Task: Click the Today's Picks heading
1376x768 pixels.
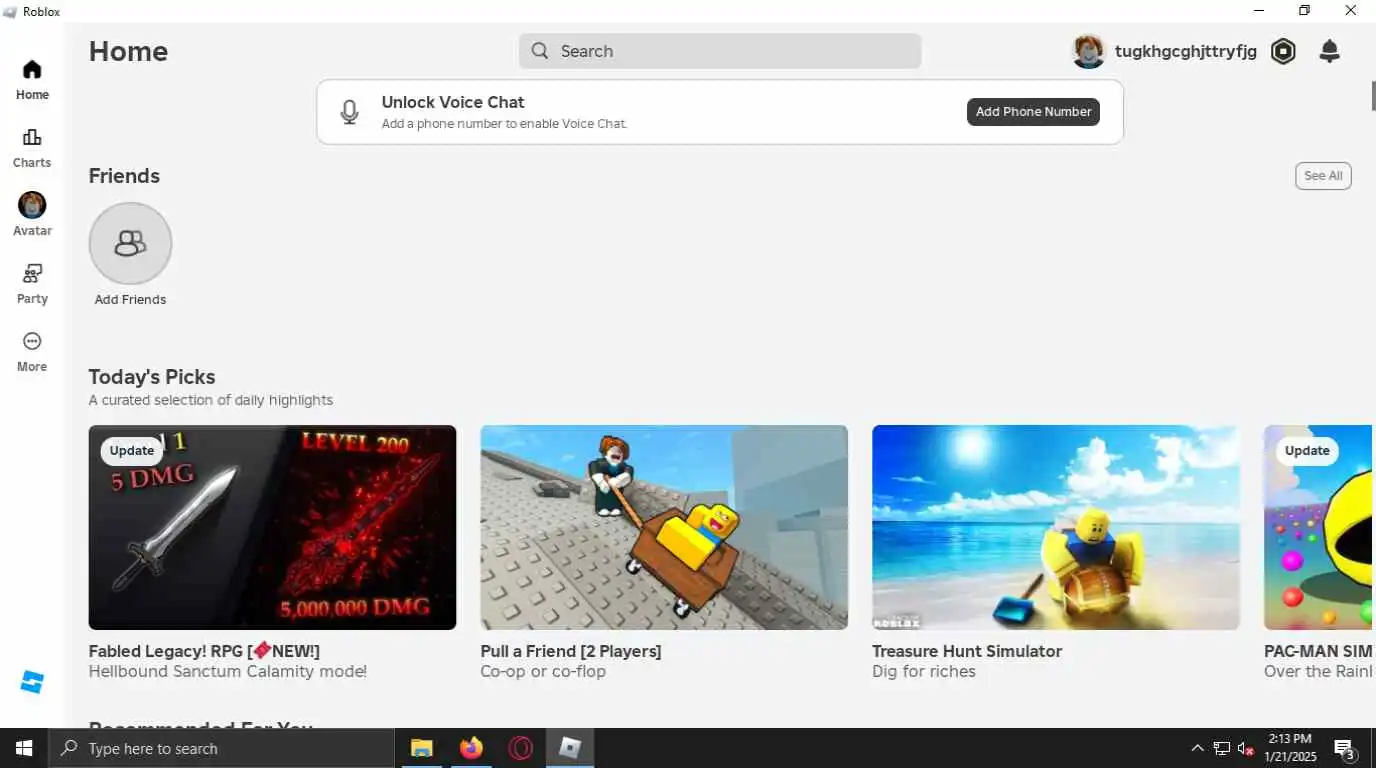Action: pos(152,377)
